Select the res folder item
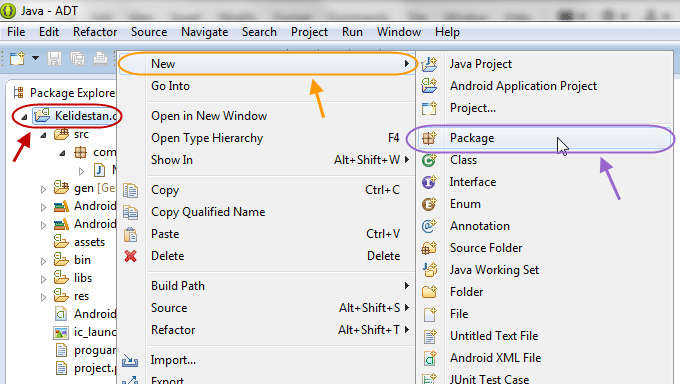 [x=81, y=296]
